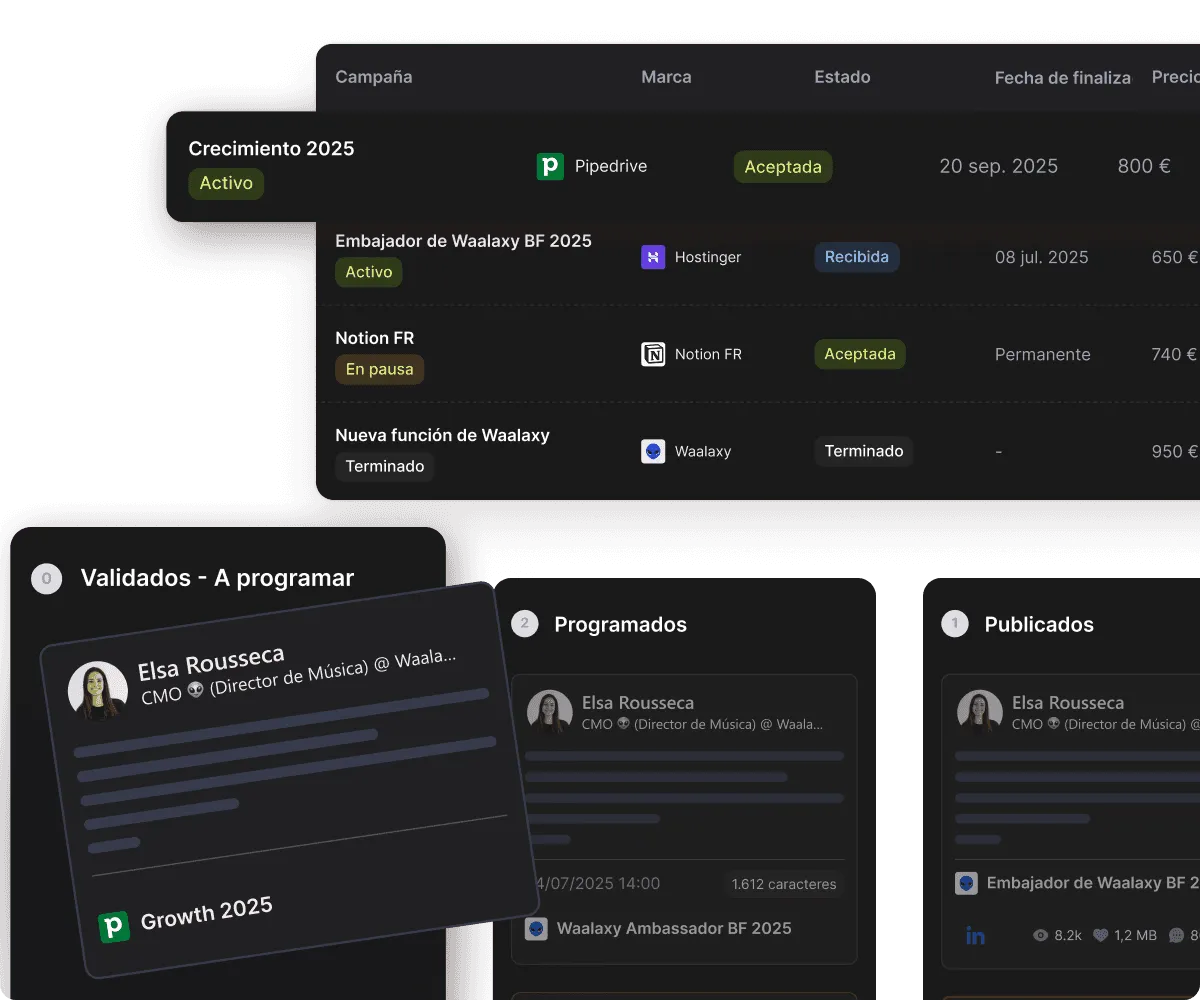Click Waalaxy icon next to Waalaxy Ambassador BF 2025
1200x1000 pixels.
coord(537,928)
